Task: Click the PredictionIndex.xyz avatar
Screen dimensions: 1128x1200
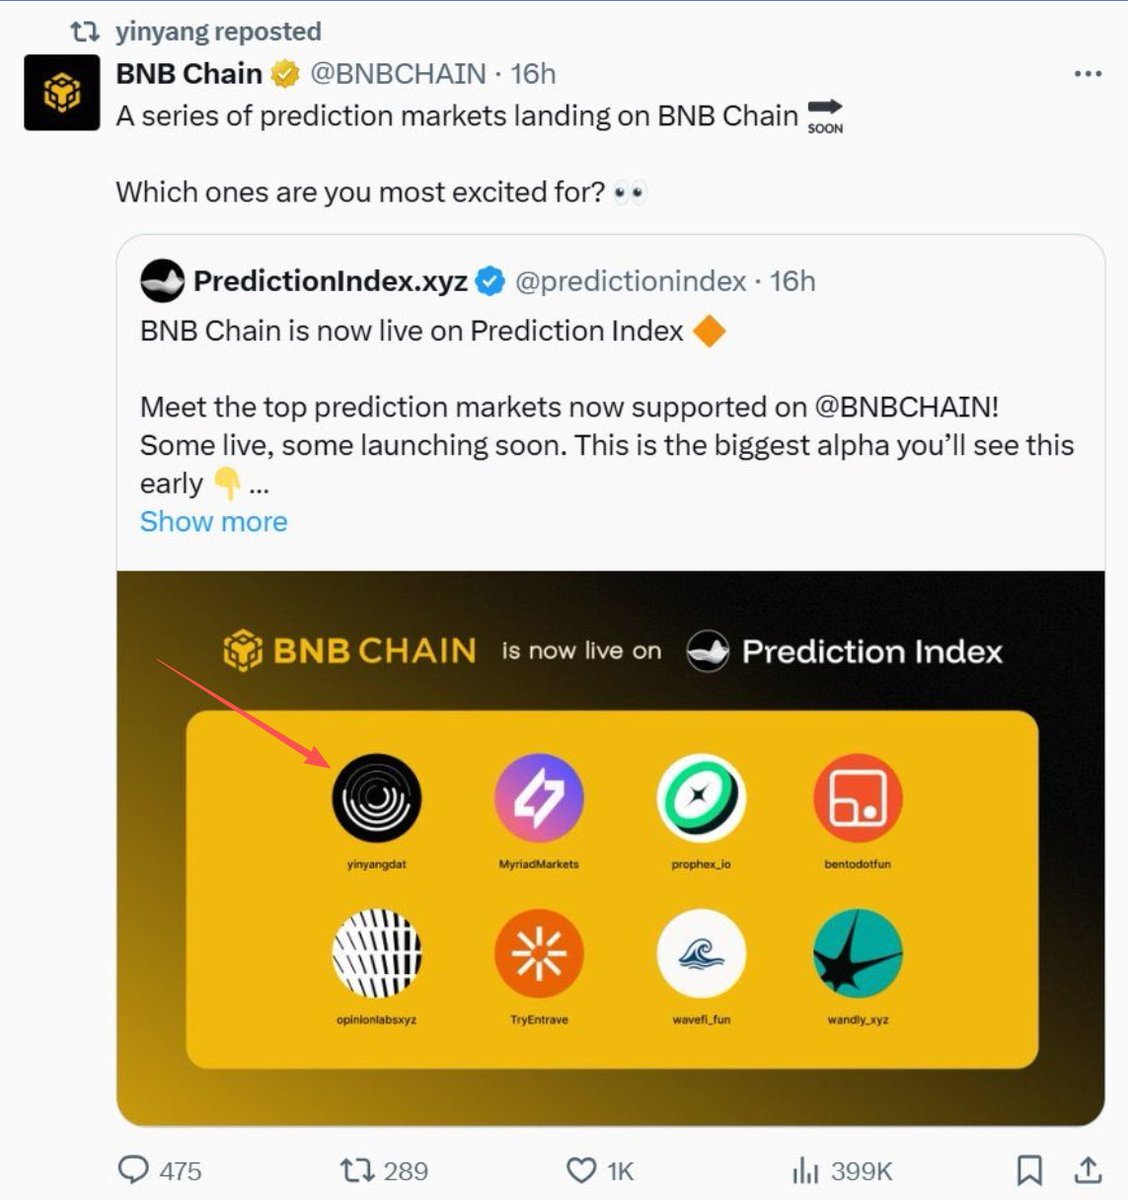Action: pyautogui.click(x=162, y=282)
